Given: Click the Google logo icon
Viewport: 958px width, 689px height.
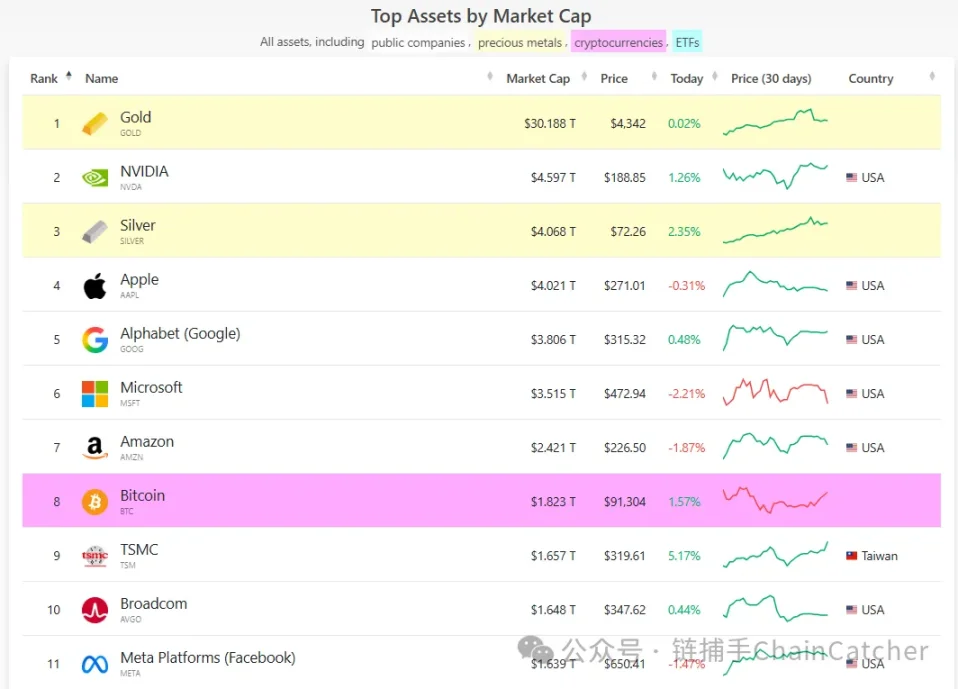Looking at the screenshot, I should pyautogui.click(x=95, y=340).
